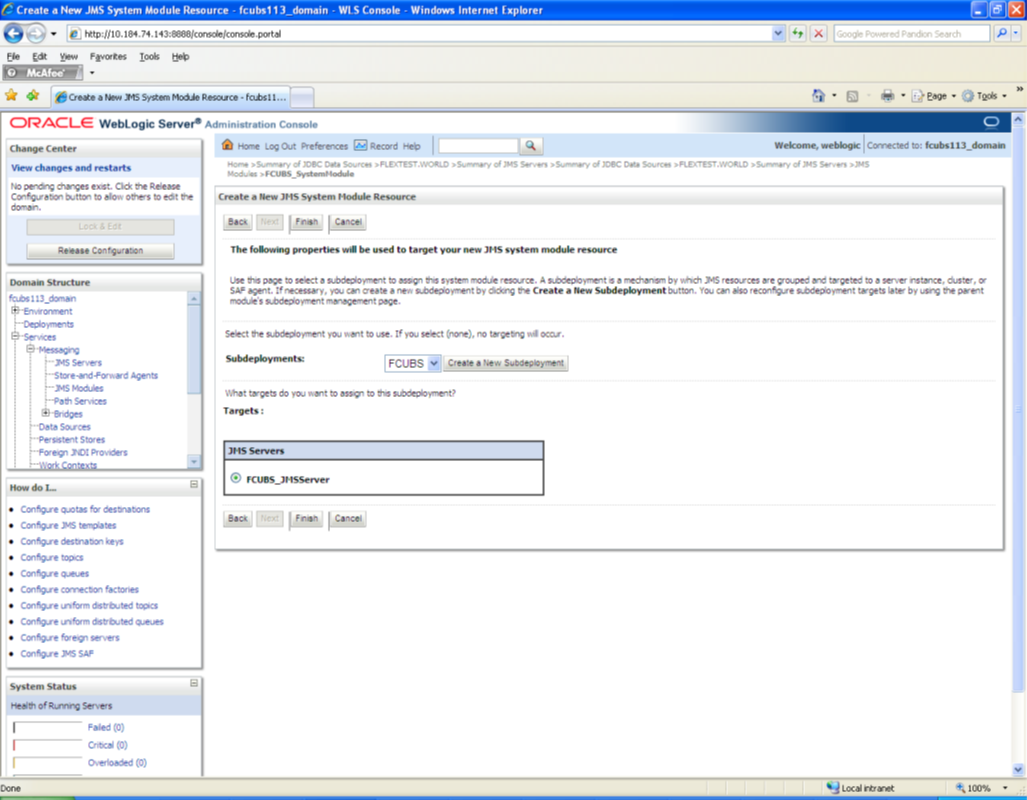Select the FCUBS_JMSServer radio button

[236, 478]
